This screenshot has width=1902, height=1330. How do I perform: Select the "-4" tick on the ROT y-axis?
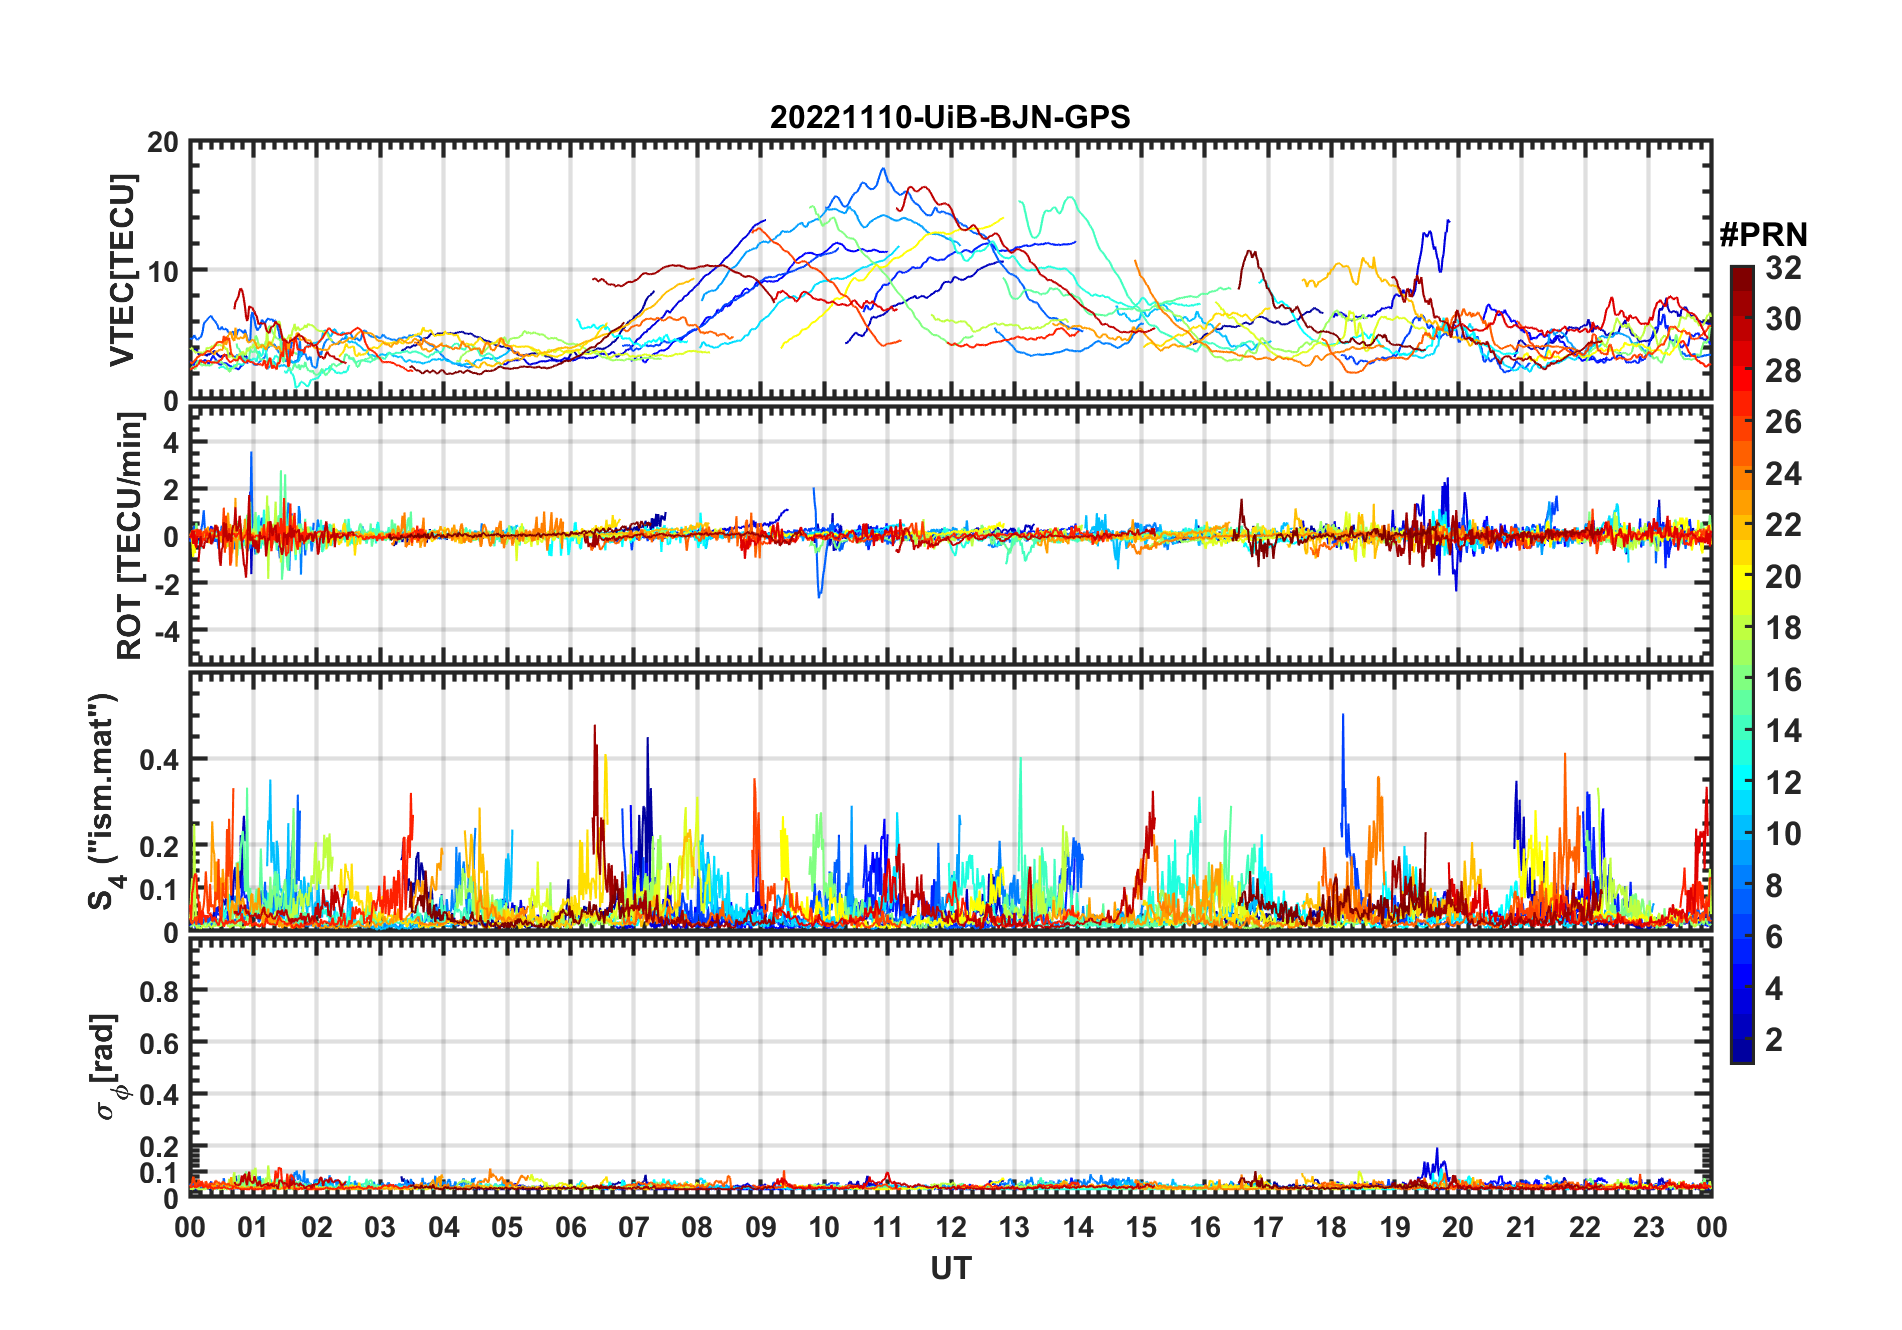[x=166, y=631]
